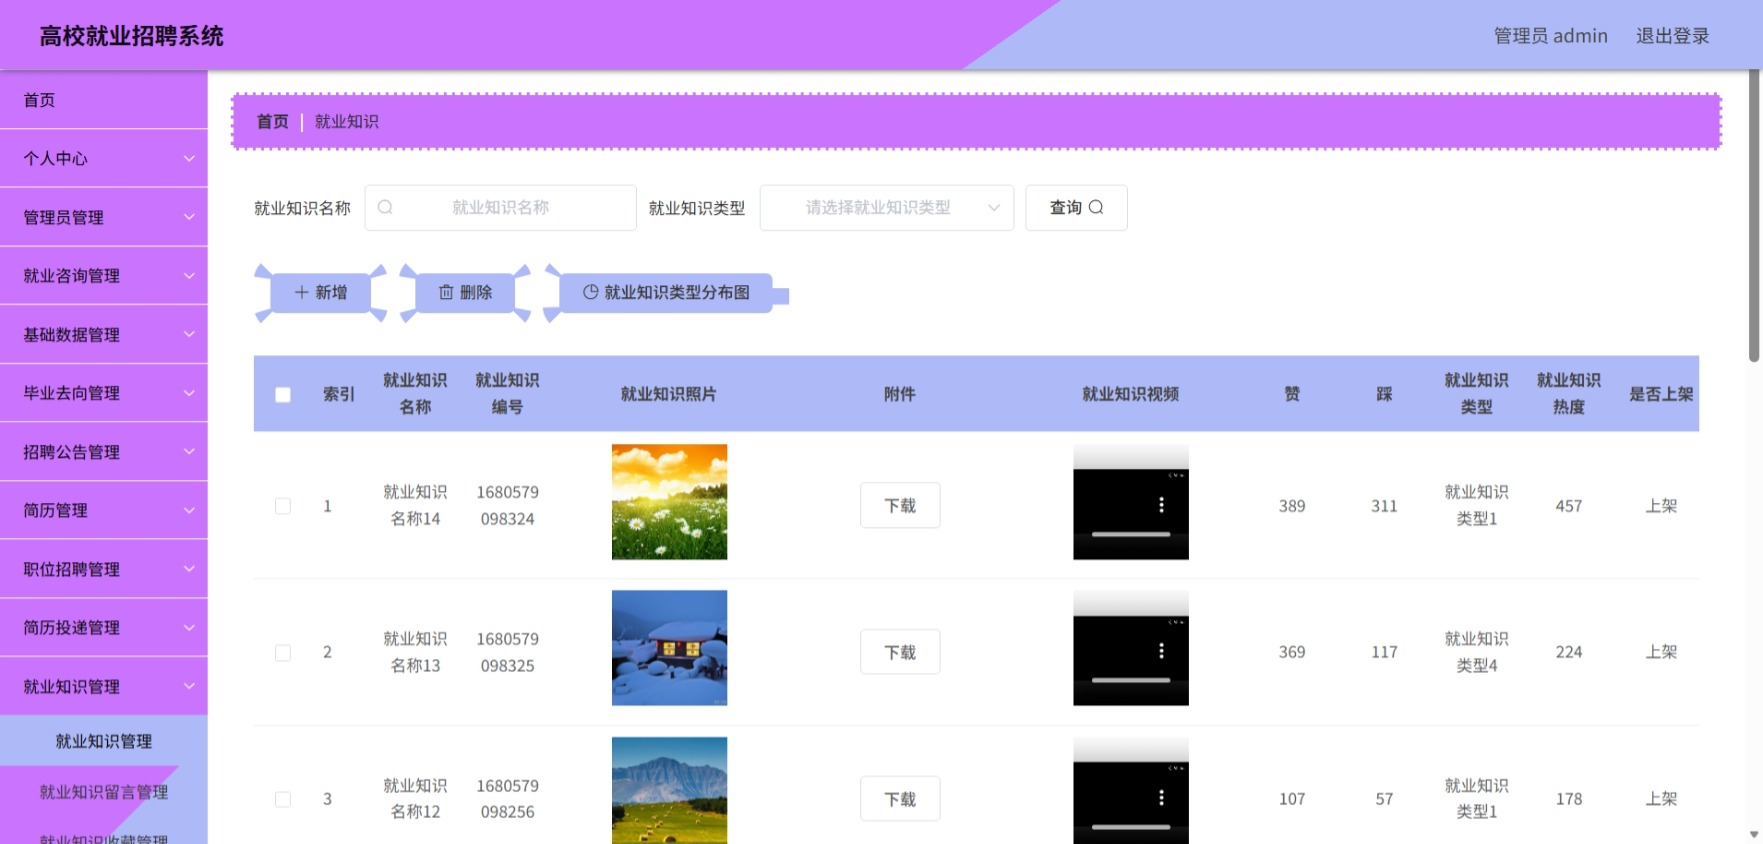Expand the 职位招聘管理 sidebar menu

[x=104, y=569]
